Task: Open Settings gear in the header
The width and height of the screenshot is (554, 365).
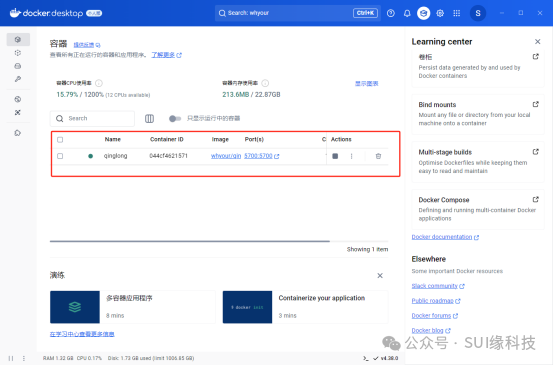Action: coord(440,13)
